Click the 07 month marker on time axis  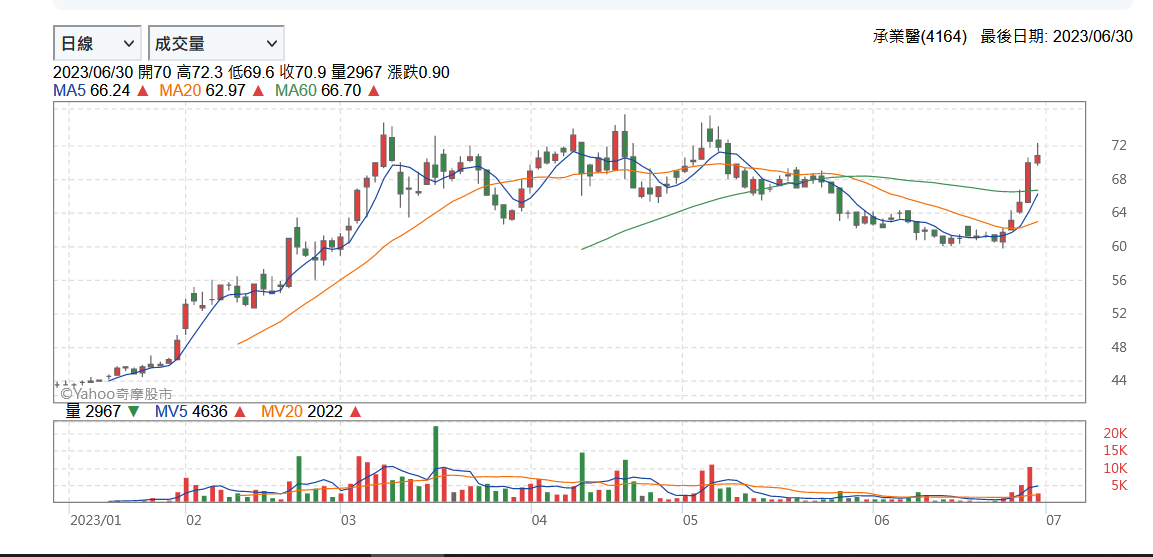pyautogui.click(x=1046, y=520)
